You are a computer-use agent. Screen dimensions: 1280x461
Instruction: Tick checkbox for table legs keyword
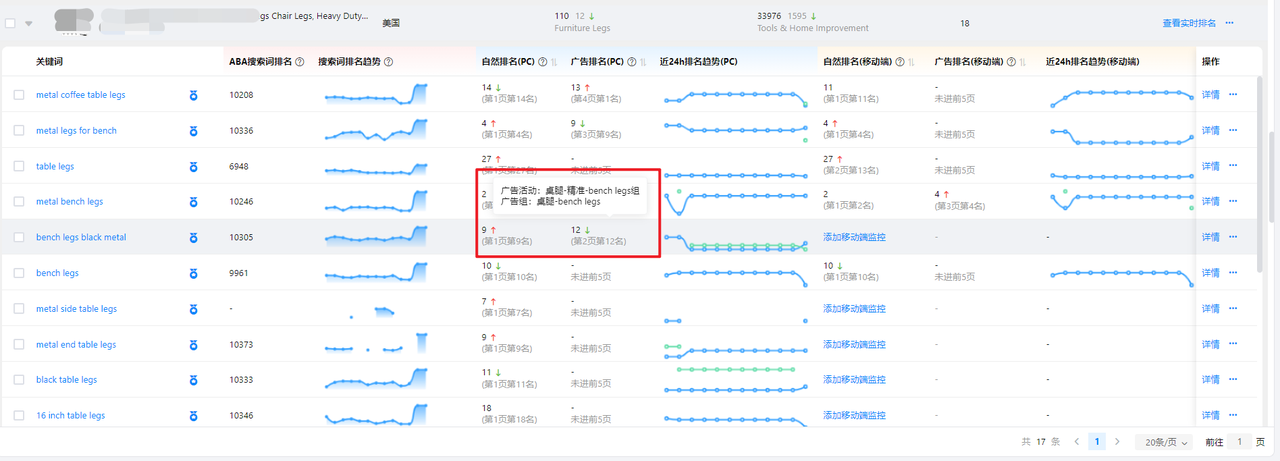coord(19,166)
